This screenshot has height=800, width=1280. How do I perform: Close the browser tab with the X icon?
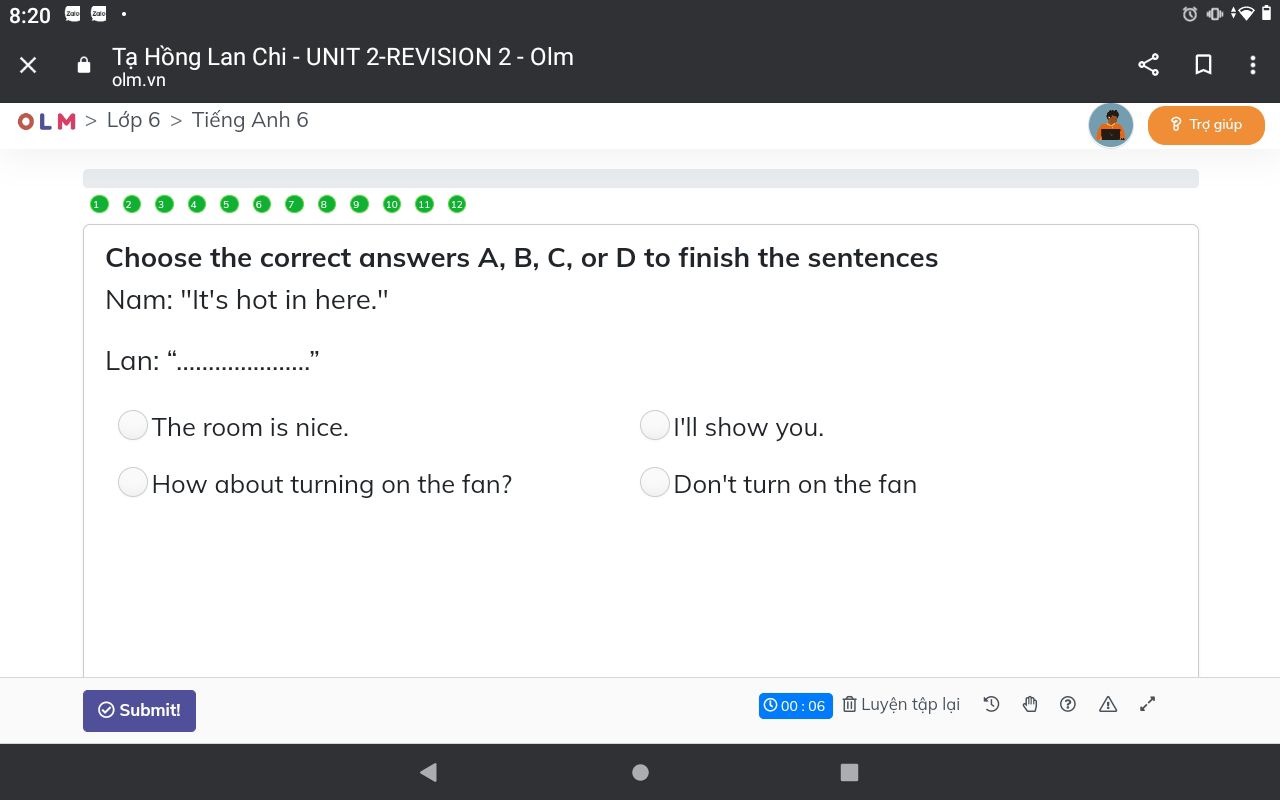point(28,65)
